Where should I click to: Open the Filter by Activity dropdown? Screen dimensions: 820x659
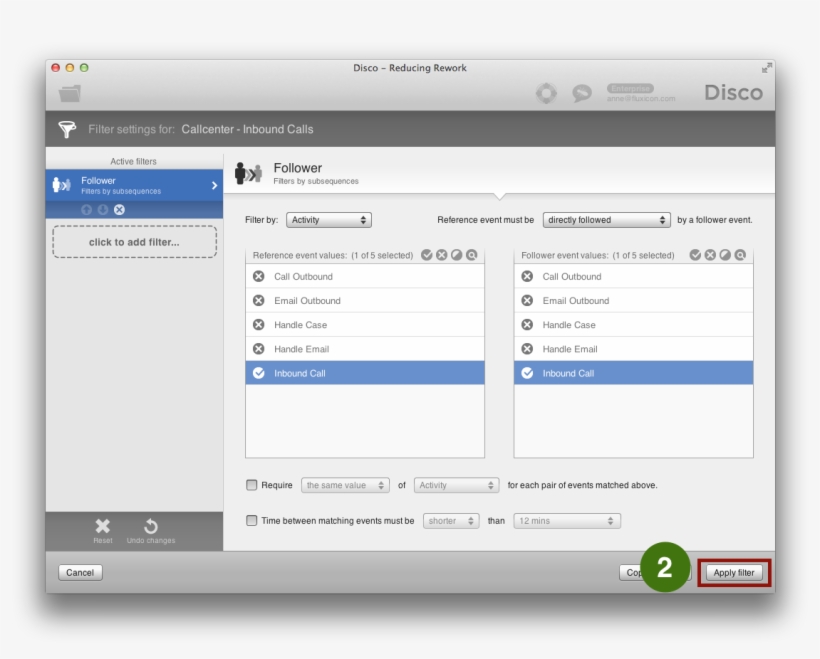(x=329, y=220)
